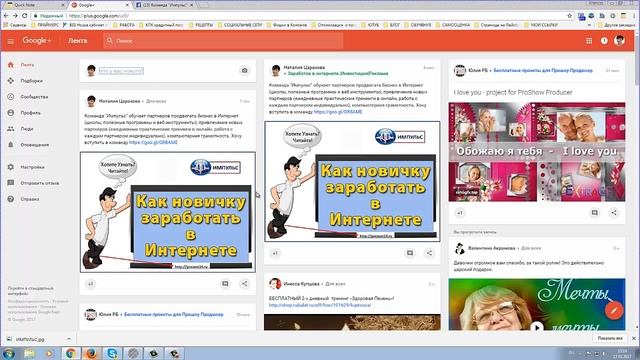640x360 pixels.
Task: Open the Google+ hamburger main menu
Action: coord(11,41)
